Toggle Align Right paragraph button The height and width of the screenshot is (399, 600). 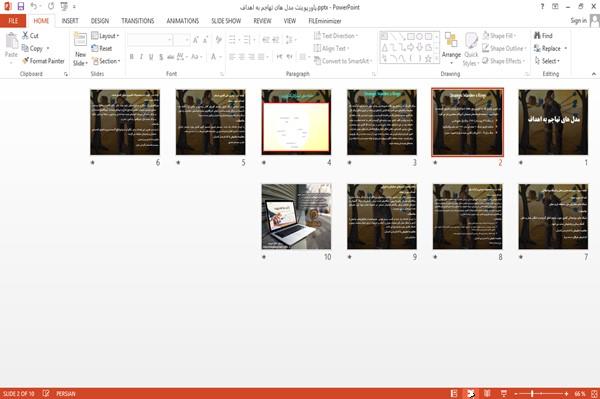click(x=251, y=57)
